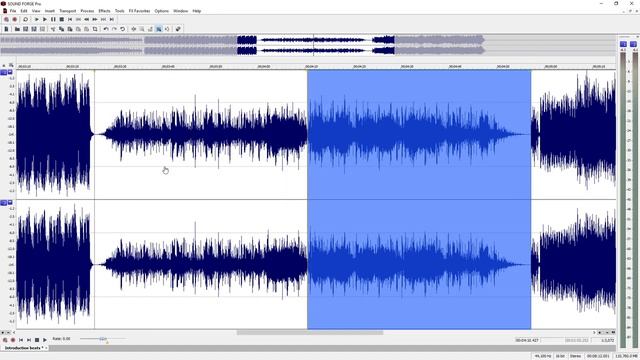Click the Cut scissors icon
640x360 pixels.
click(x=53, y=29)
